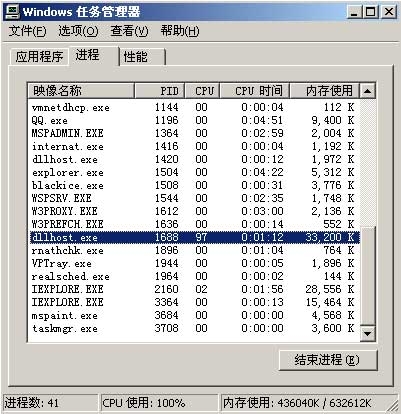
Task: Open the 帮助(H) menu
Action: point(180,31)
